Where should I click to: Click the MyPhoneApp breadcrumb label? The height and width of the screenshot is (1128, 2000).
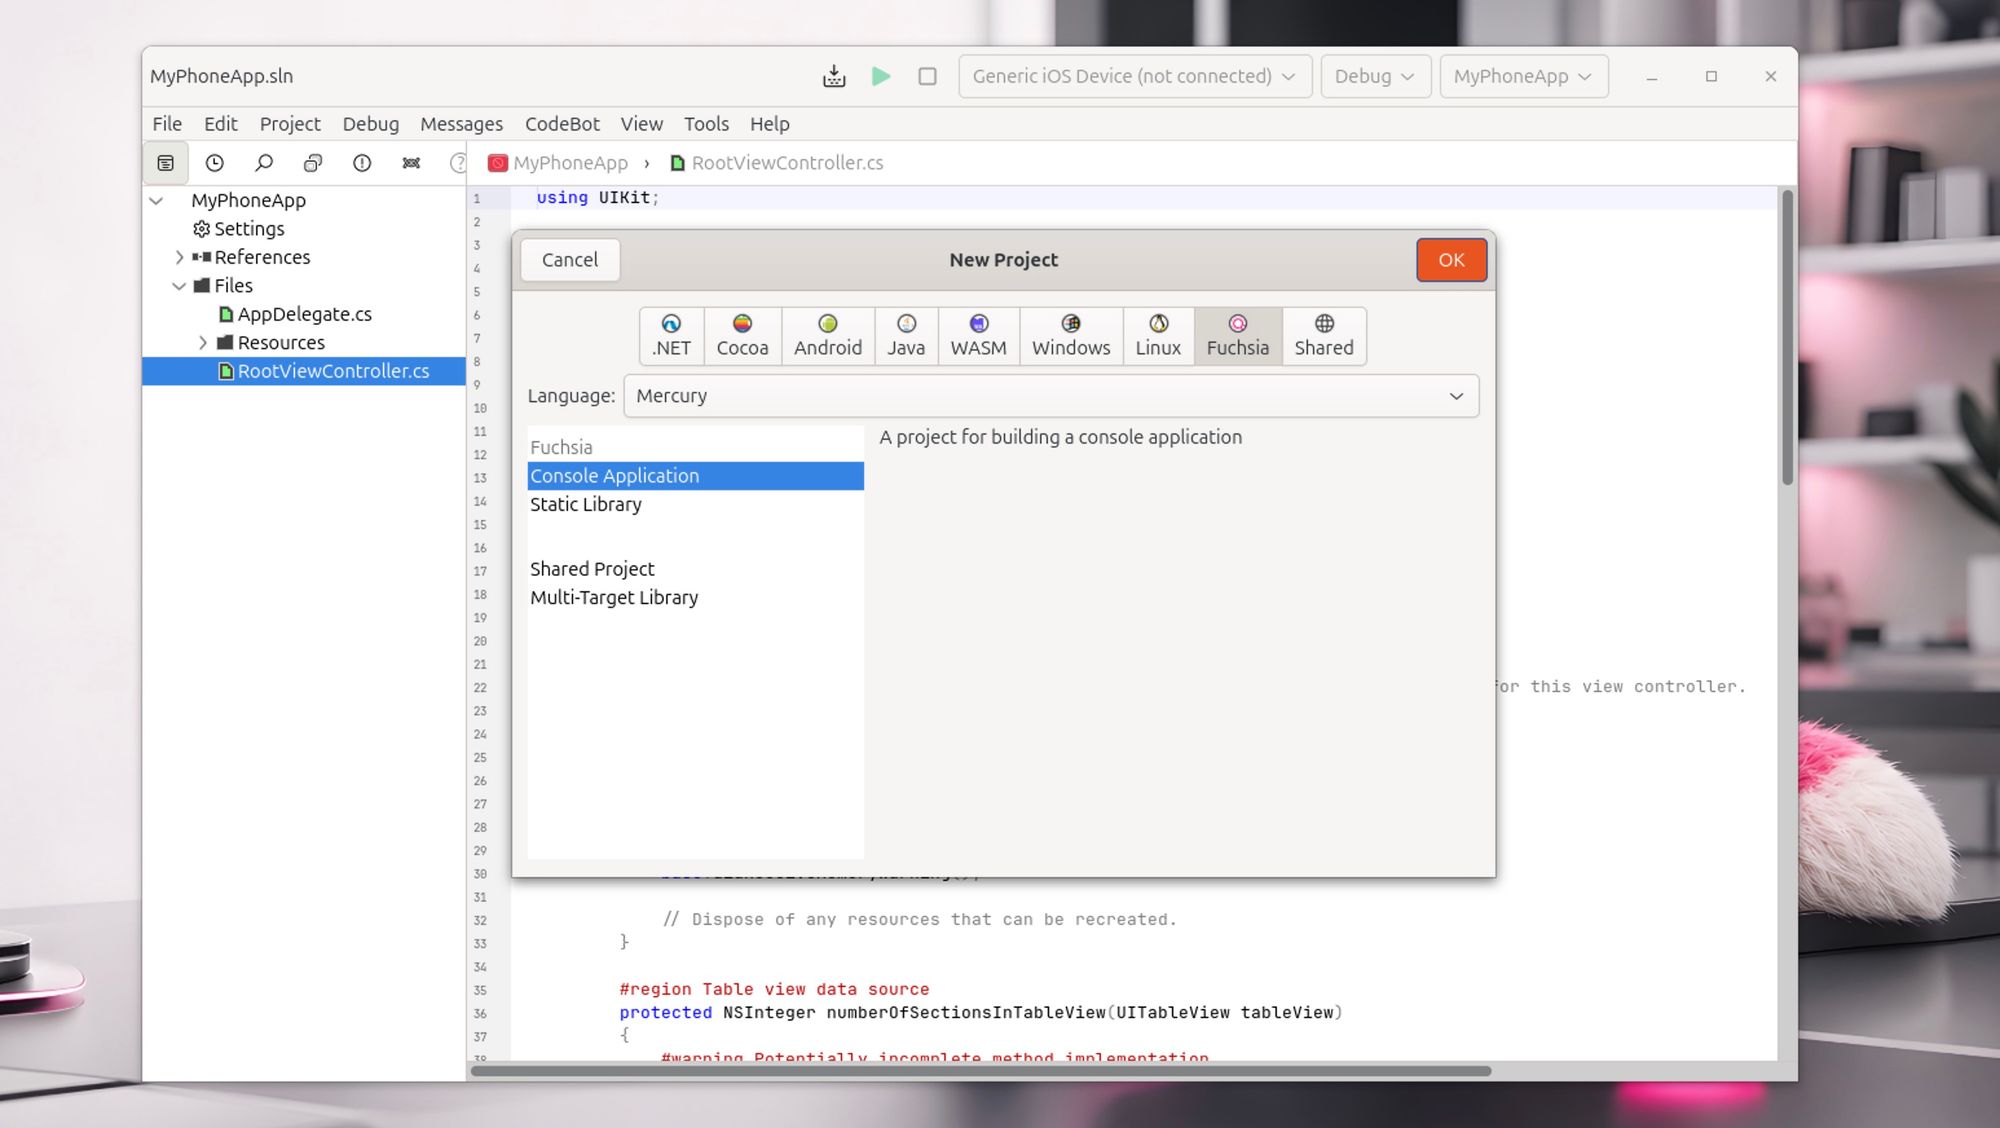coord(570,163)
